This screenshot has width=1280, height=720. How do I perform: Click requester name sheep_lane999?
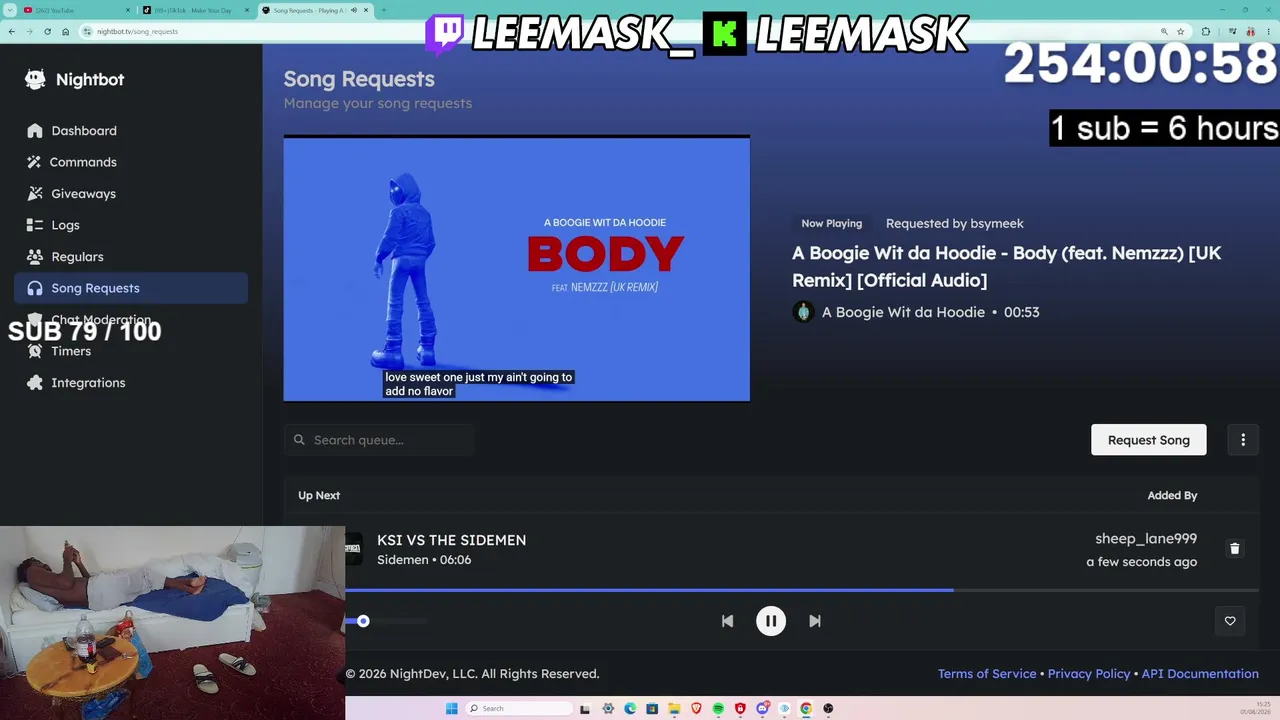coord(1146,539)
